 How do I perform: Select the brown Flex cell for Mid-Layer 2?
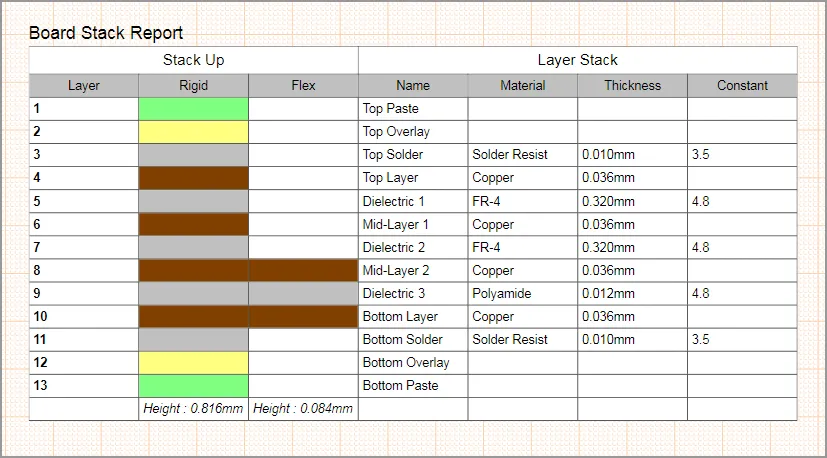(x=303, y=271)
